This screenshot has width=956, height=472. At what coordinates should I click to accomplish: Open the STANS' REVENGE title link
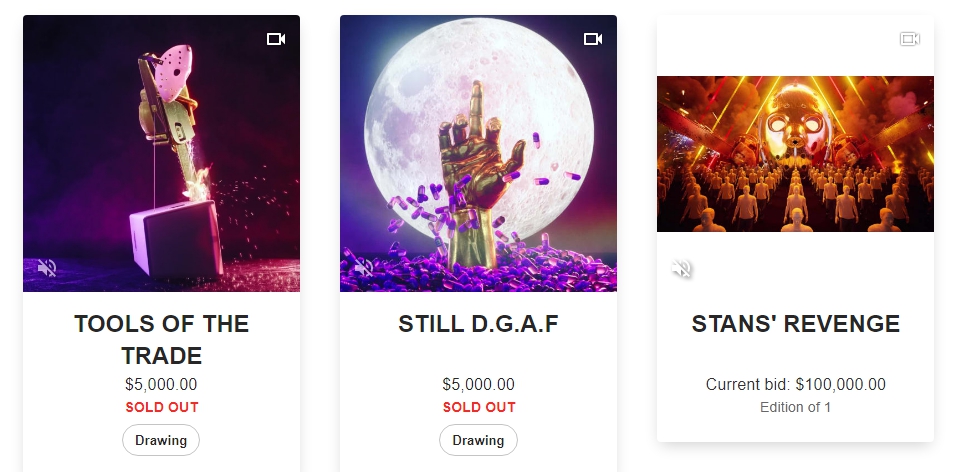pos(795,324)
